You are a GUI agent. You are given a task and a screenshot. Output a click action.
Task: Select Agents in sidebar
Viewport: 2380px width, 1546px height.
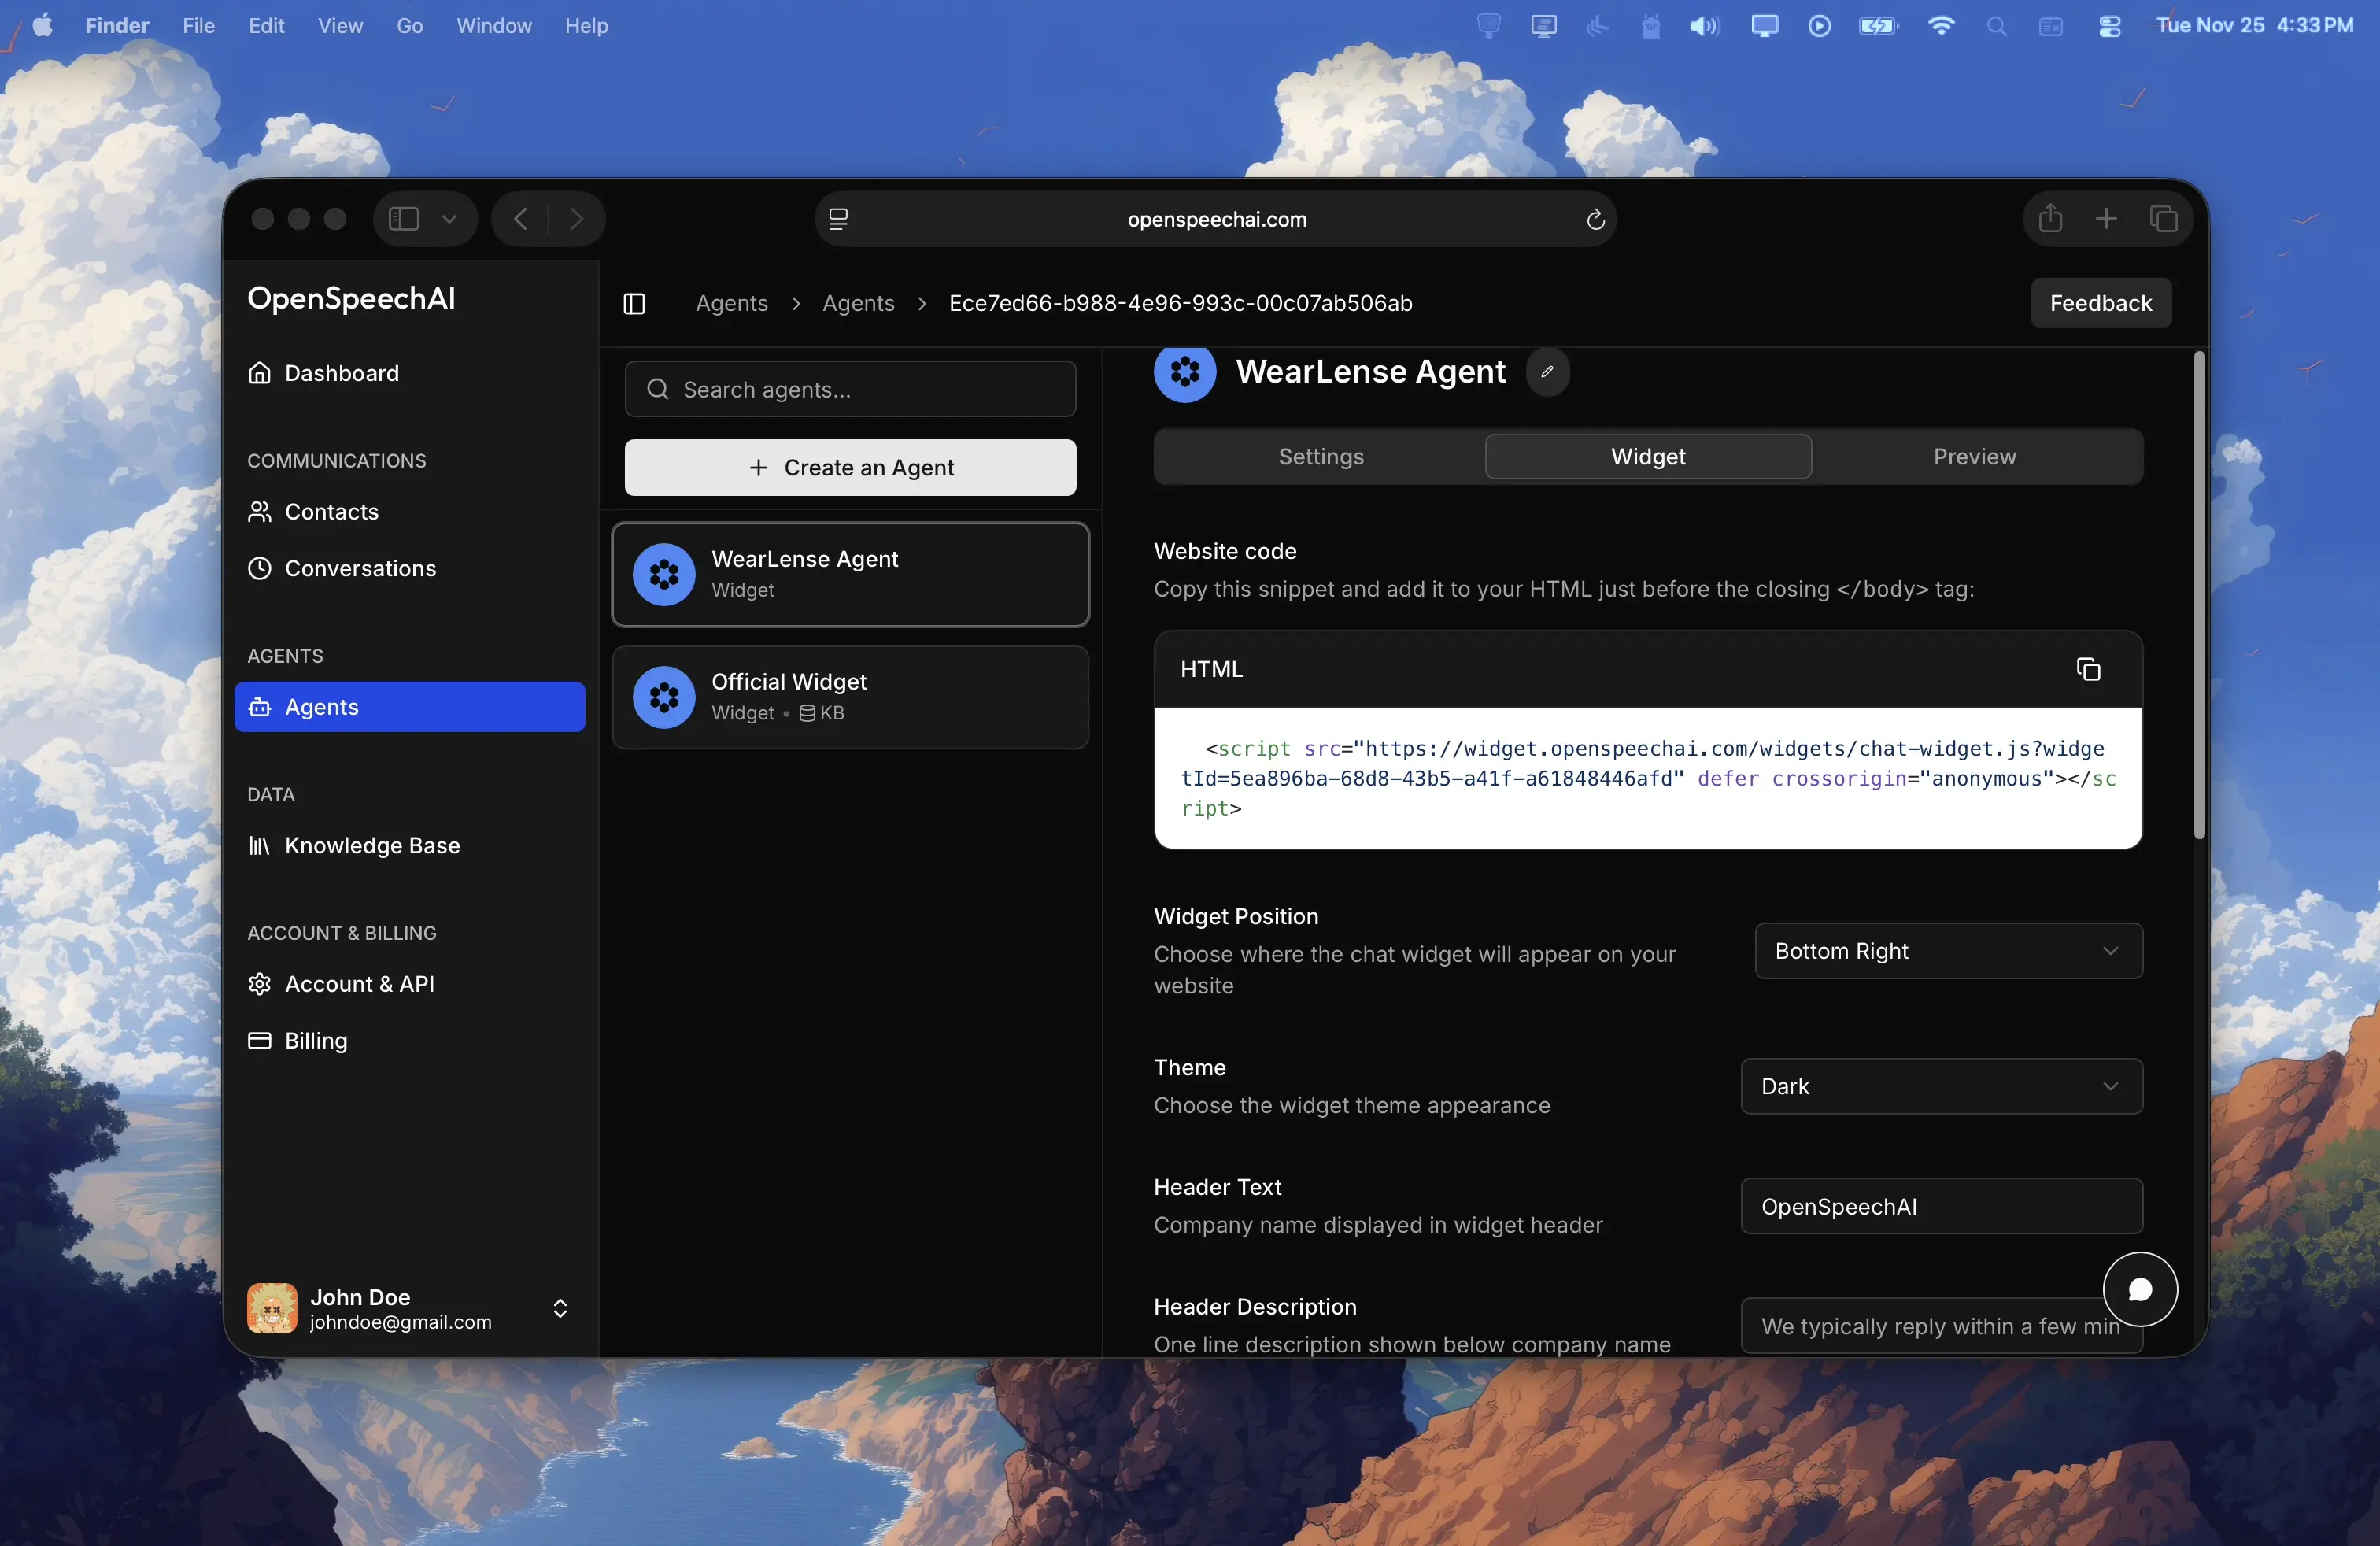pyautogui.click(x=410, y=707)
